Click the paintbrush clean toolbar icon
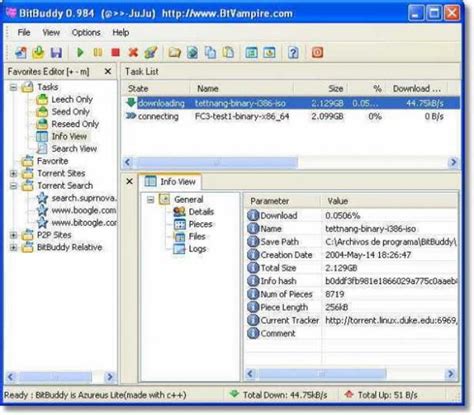The width and height of the screenshot is (474, 415). [x=151, y=52]
